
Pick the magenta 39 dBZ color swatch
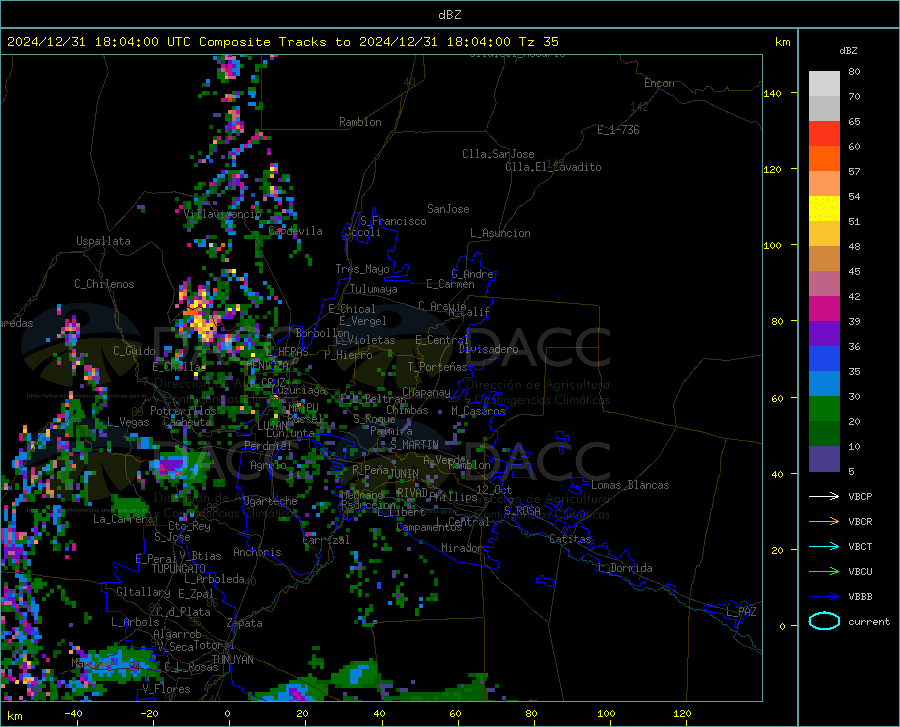824,309
